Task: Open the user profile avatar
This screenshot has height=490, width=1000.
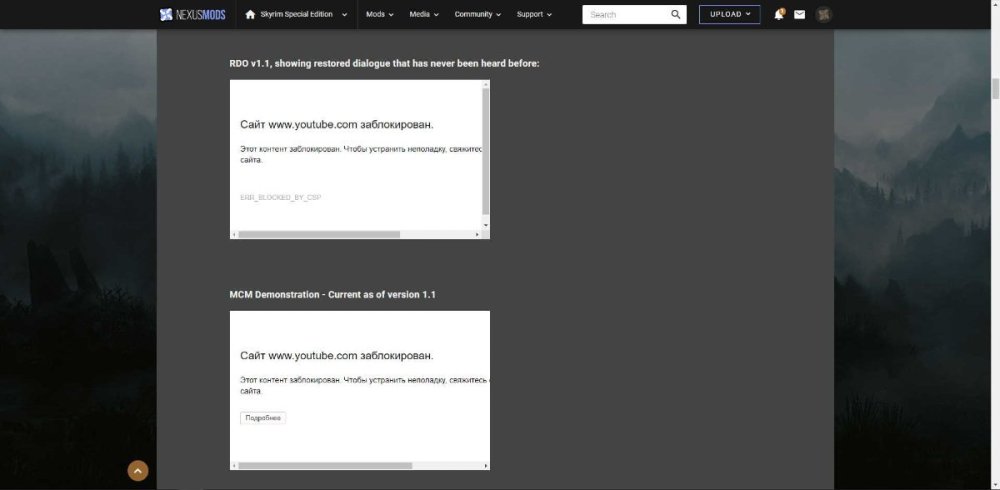Action: 823,15
